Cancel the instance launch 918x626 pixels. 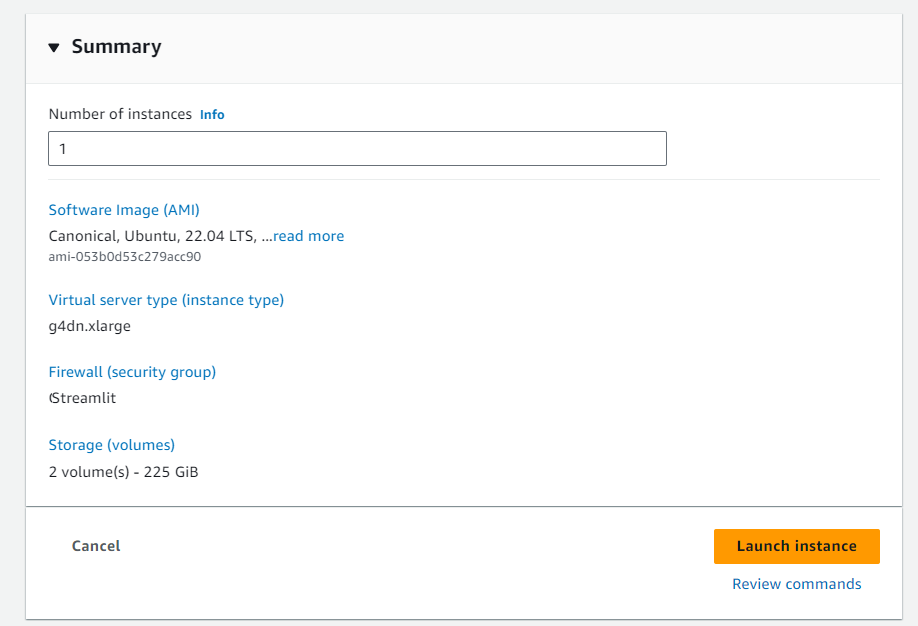coord(96,546)
